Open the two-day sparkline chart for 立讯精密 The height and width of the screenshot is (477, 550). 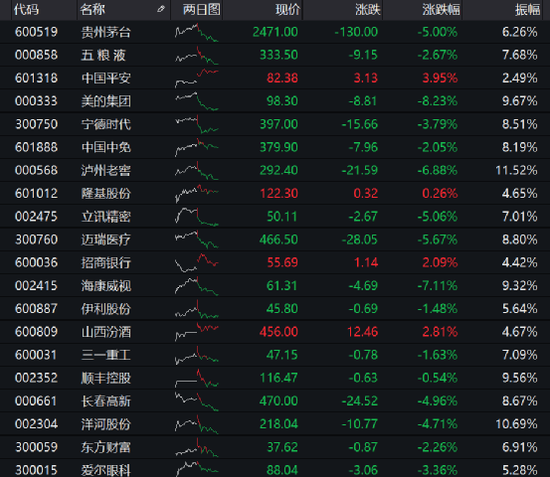pos(197,216)
